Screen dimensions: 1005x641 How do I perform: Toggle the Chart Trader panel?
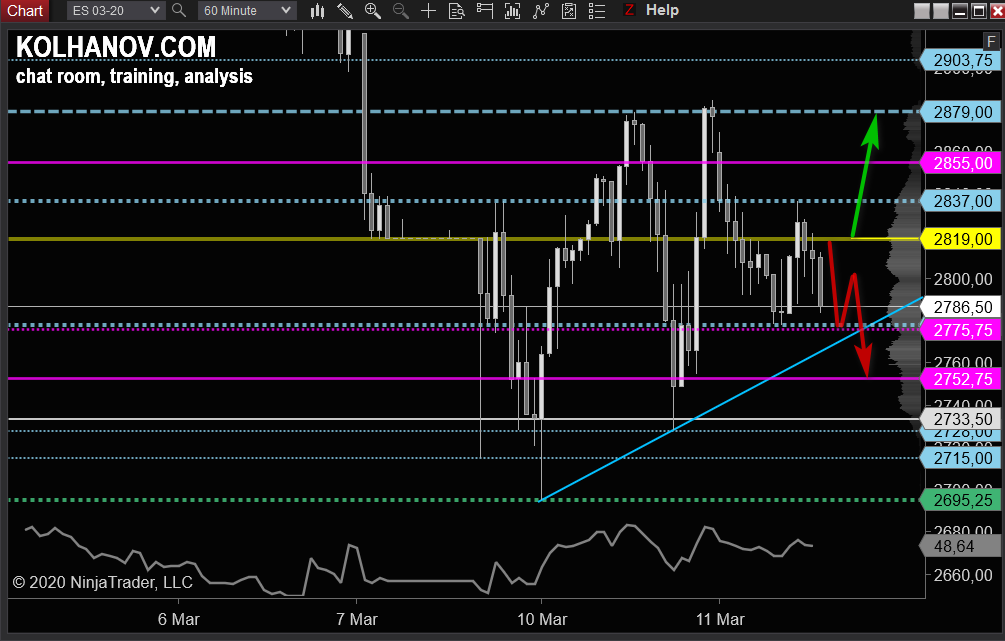(485, 11)
